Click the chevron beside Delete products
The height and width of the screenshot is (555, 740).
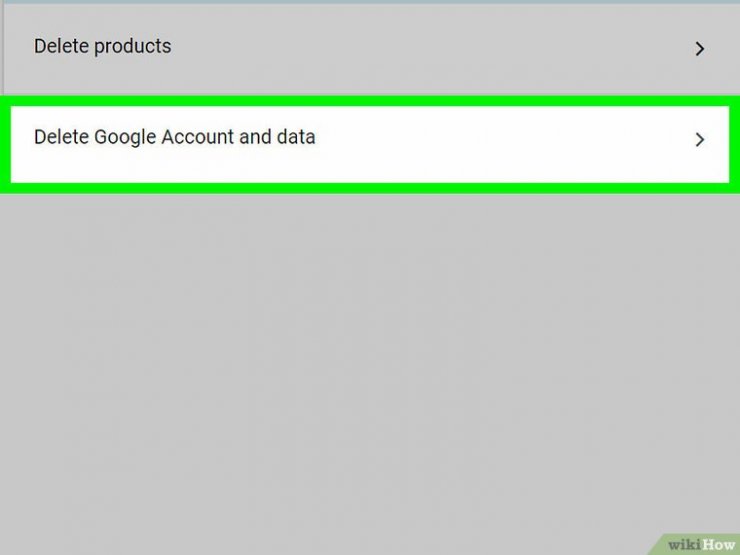(700, 48)
